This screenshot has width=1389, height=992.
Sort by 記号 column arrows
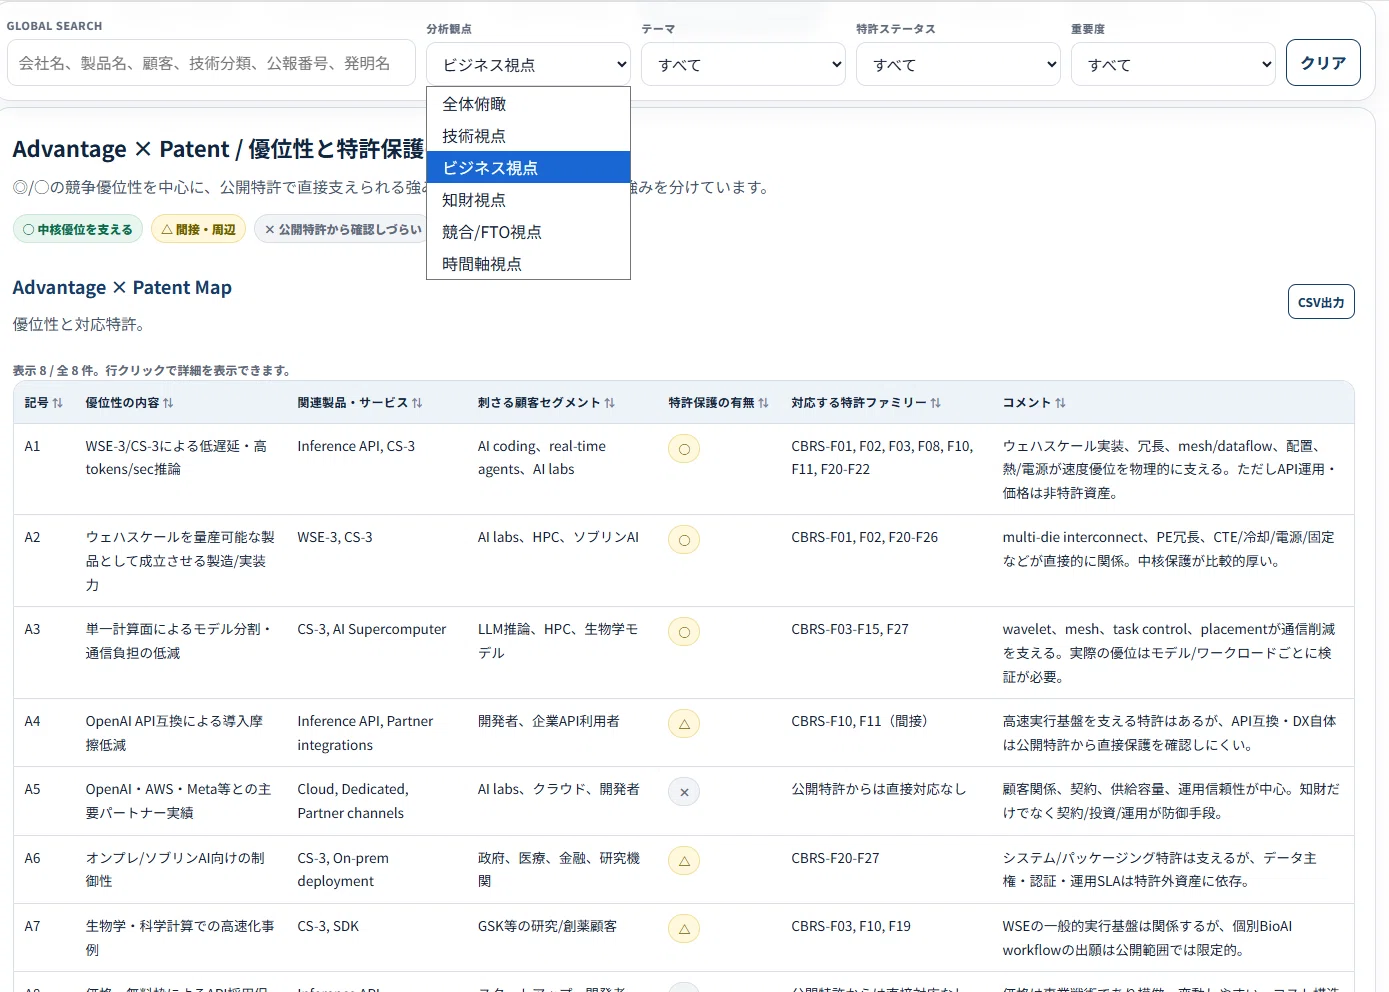click(58, 403)
